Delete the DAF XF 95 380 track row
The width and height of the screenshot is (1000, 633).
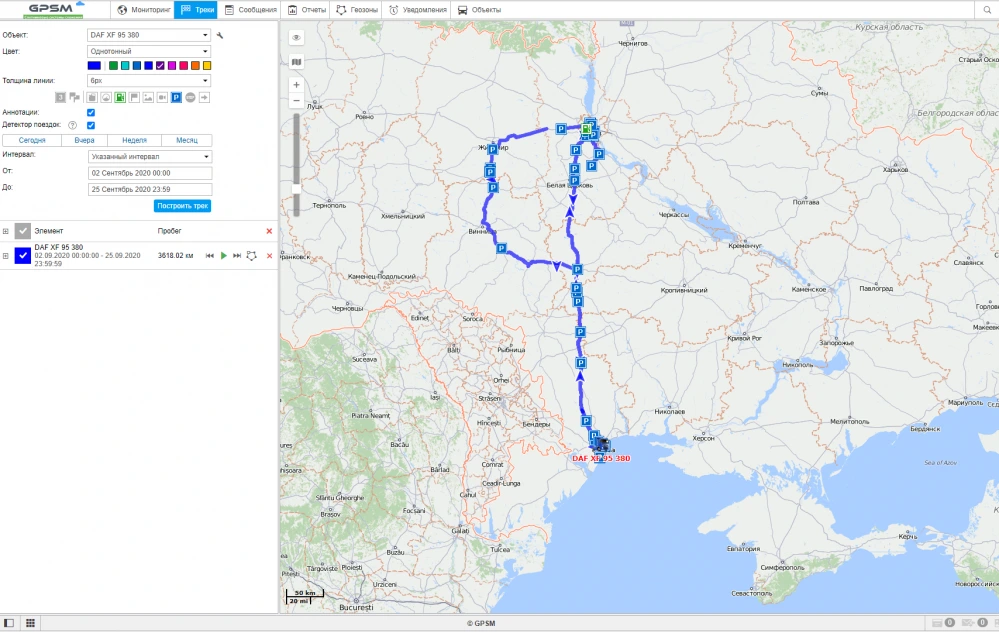(269, 256)
